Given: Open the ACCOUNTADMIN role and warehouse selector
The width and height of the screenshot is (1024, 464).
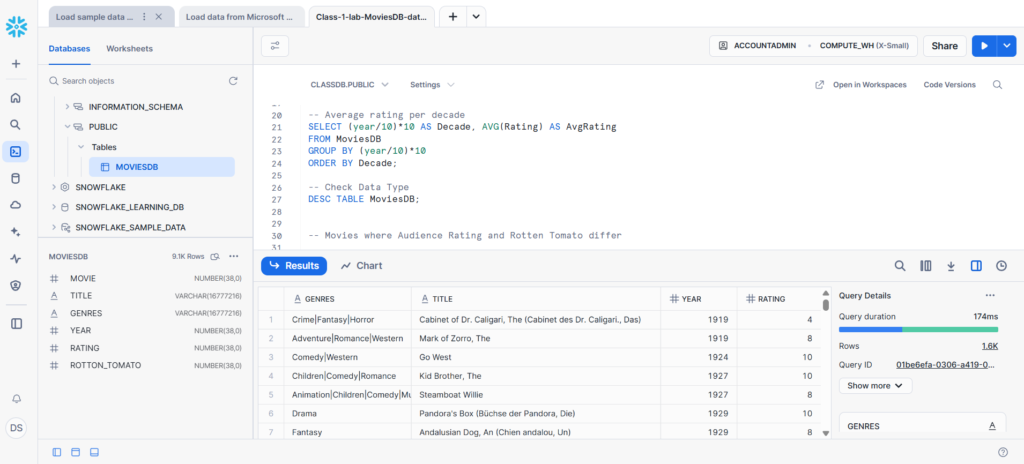Looking at the screenshot, I should [x=813, y=46].
